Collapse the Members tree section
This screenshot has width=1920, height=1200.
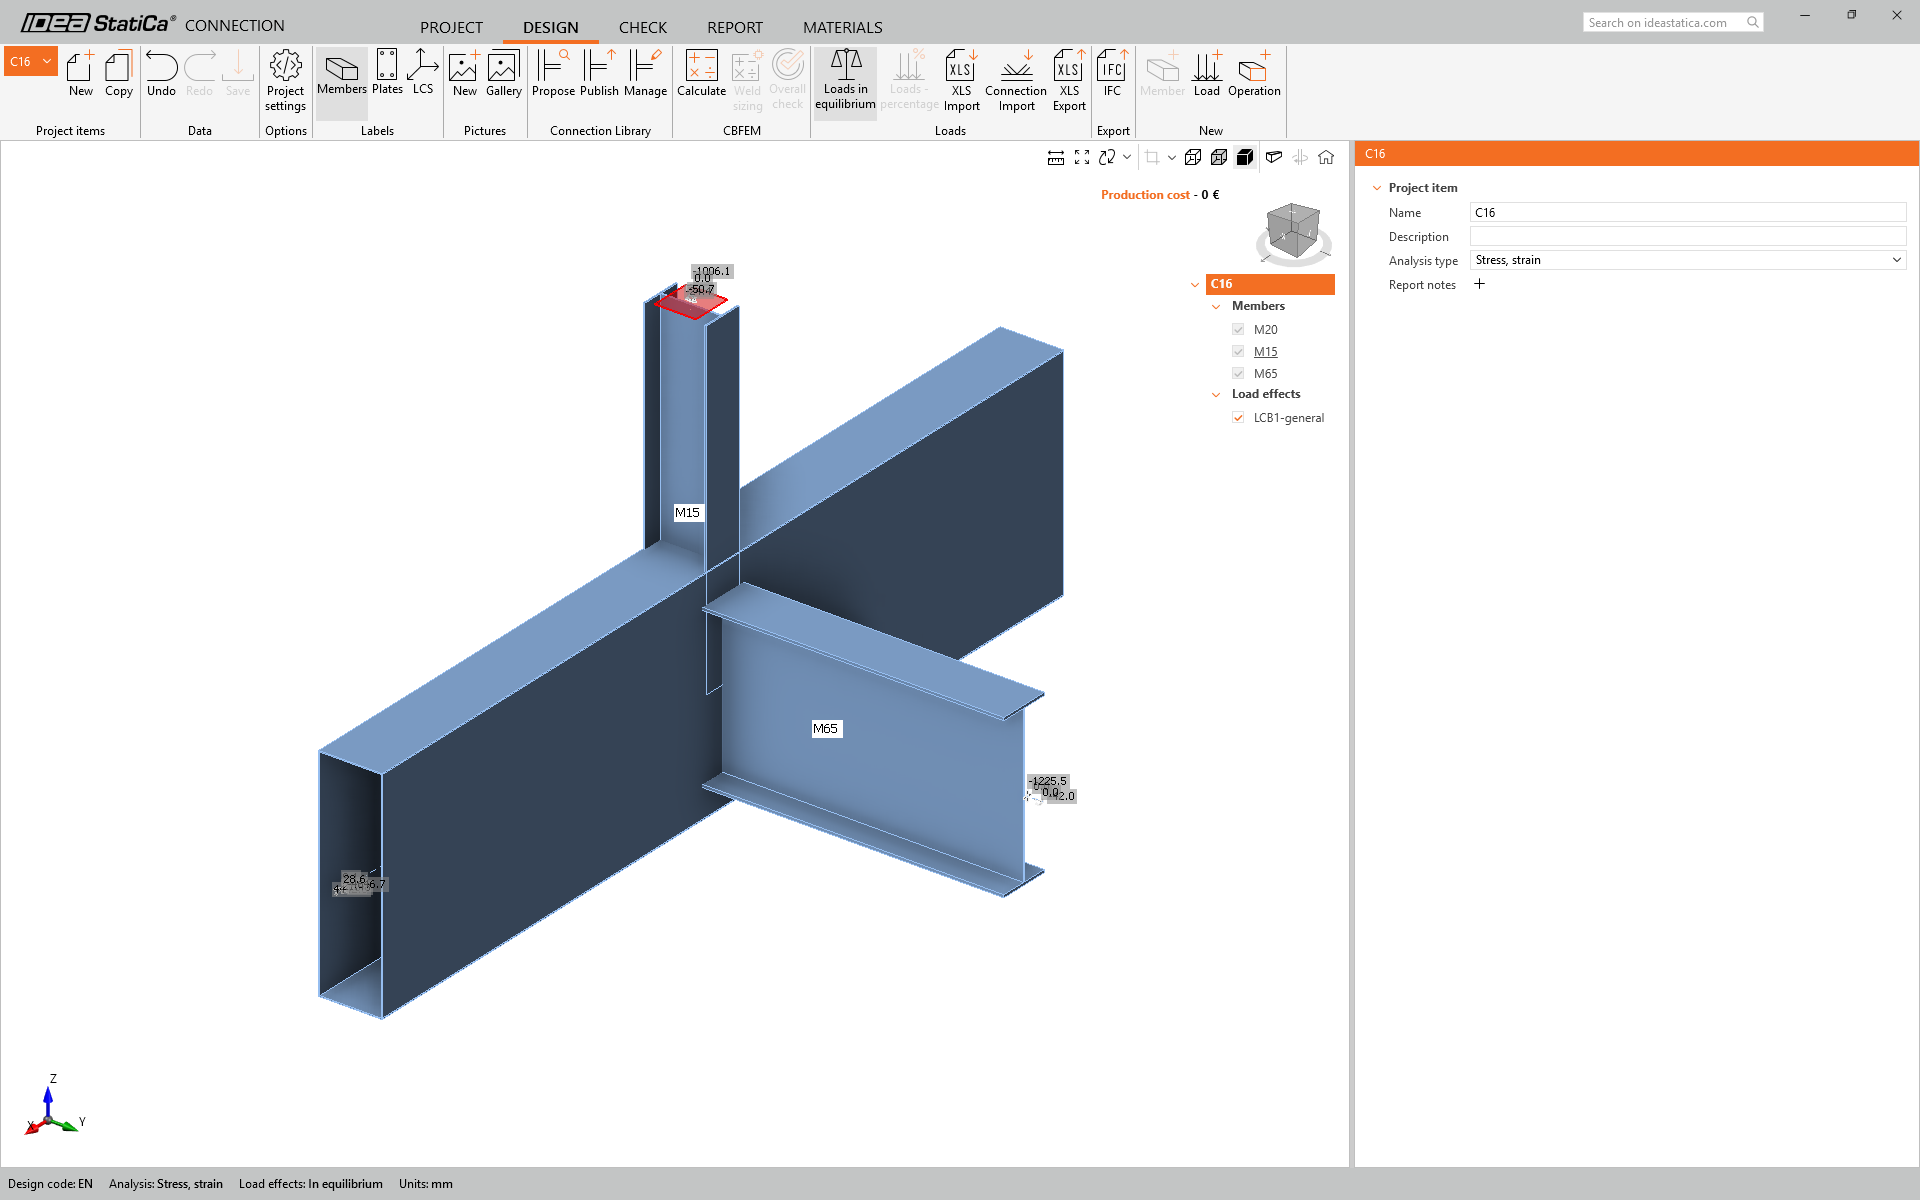coord(1216,306)
